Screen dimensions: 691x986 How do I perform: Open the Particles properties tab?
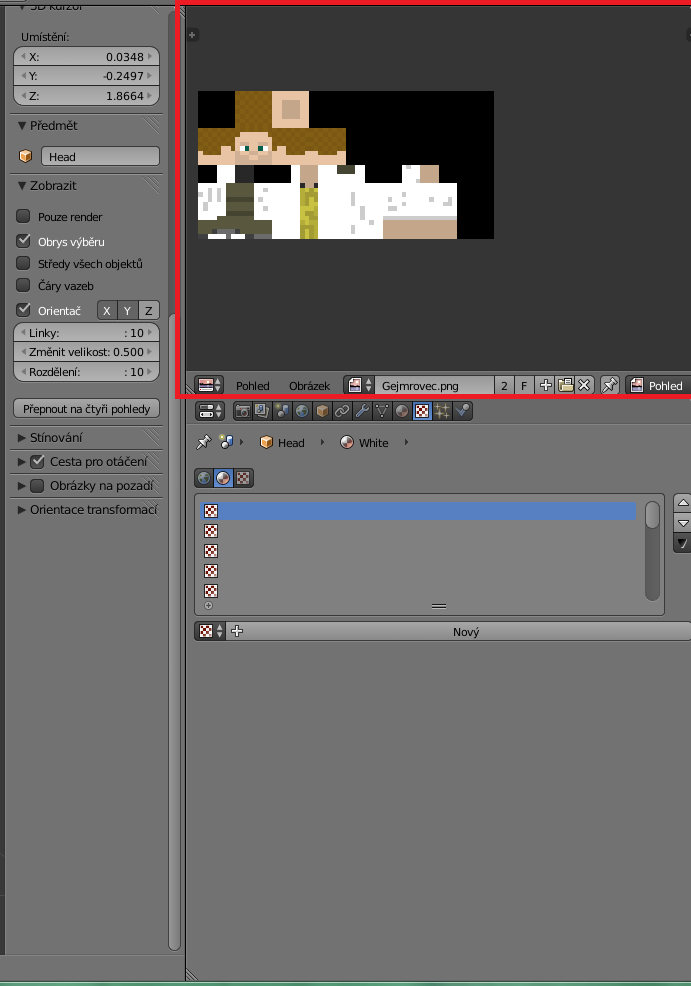442,411
